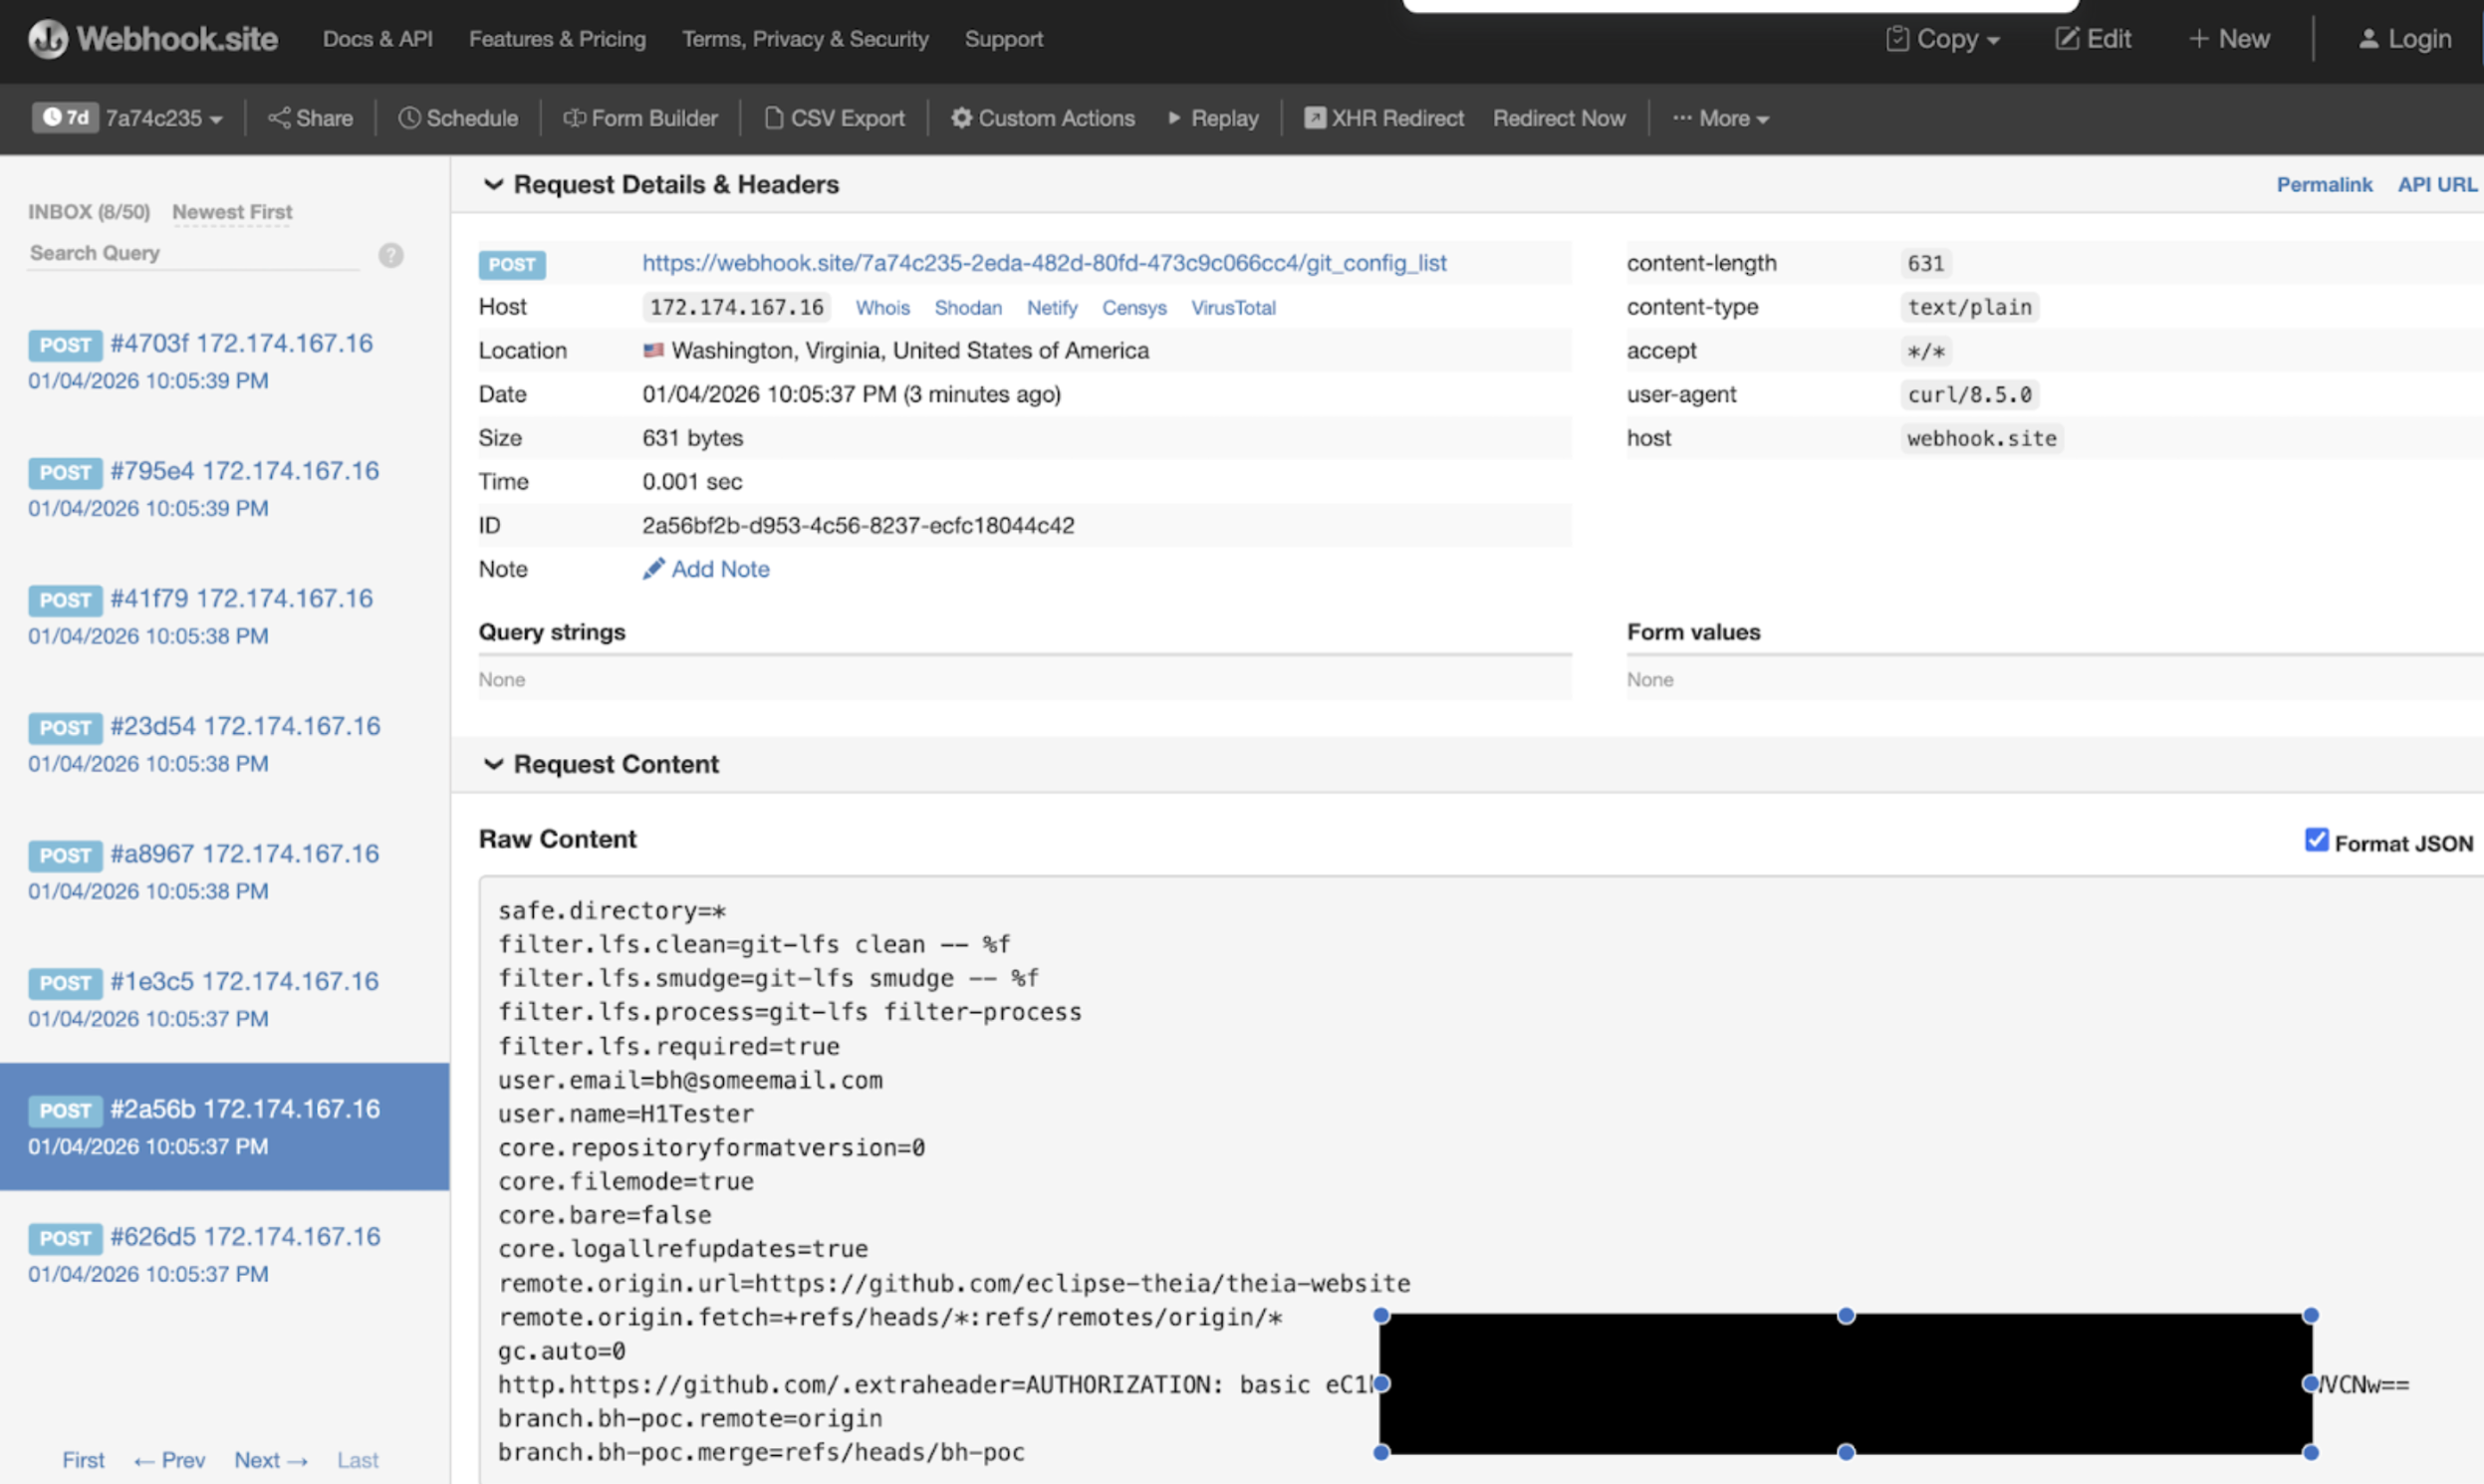2484x1484 pixels.
Task: Open the Copy dropdown menu
Action: point(1943,39)
